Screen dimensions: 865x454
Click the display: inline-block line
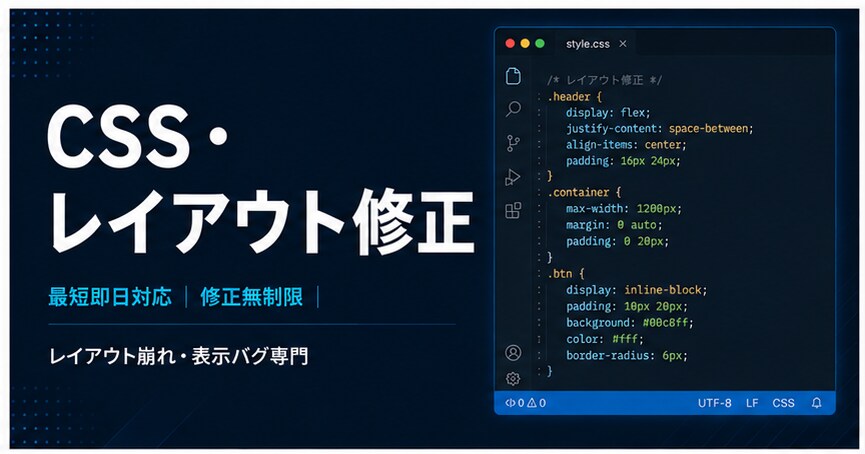coord(636,290)
